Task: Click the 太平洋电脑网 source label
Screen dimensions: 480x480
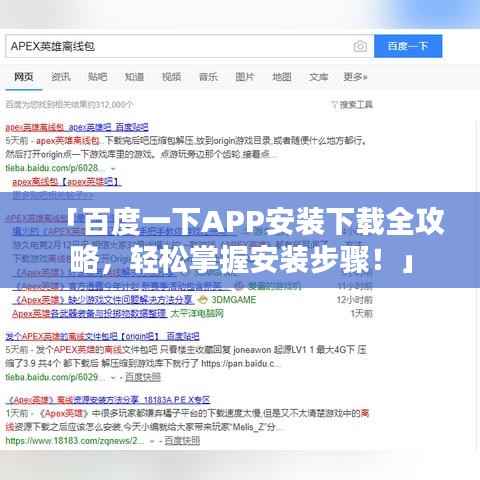Action: click(x=197, y=314)
